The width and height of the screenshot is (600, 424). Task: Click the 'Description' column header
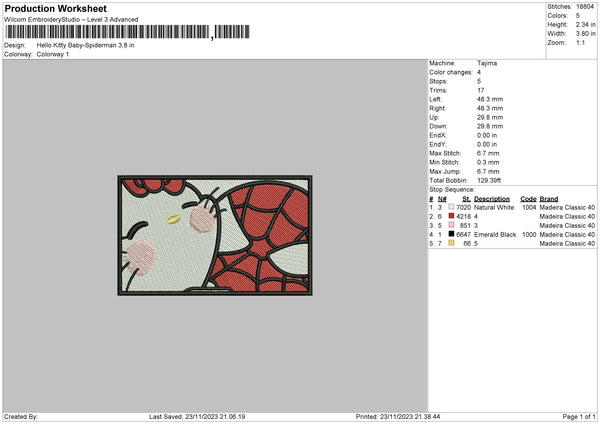[492, 199]
